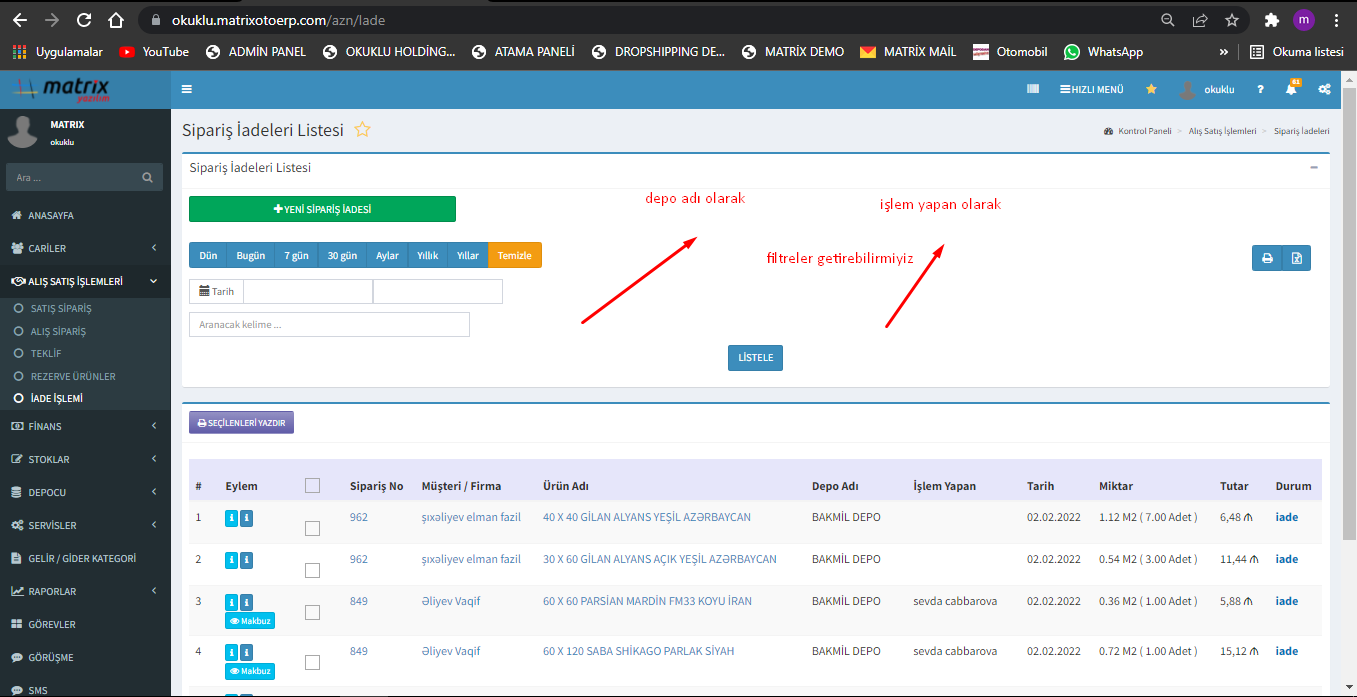The width and height of the screenshot is (1357, 697).
Task: Open SATIŞ SİPARİŞ in sidebar
Action: [x=61, y=308]
